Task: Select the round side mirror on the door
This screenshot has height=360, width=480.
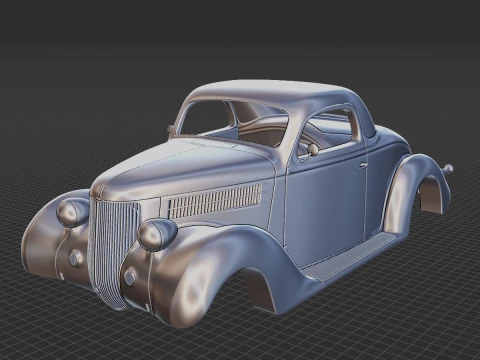Action: click(313, 149)
